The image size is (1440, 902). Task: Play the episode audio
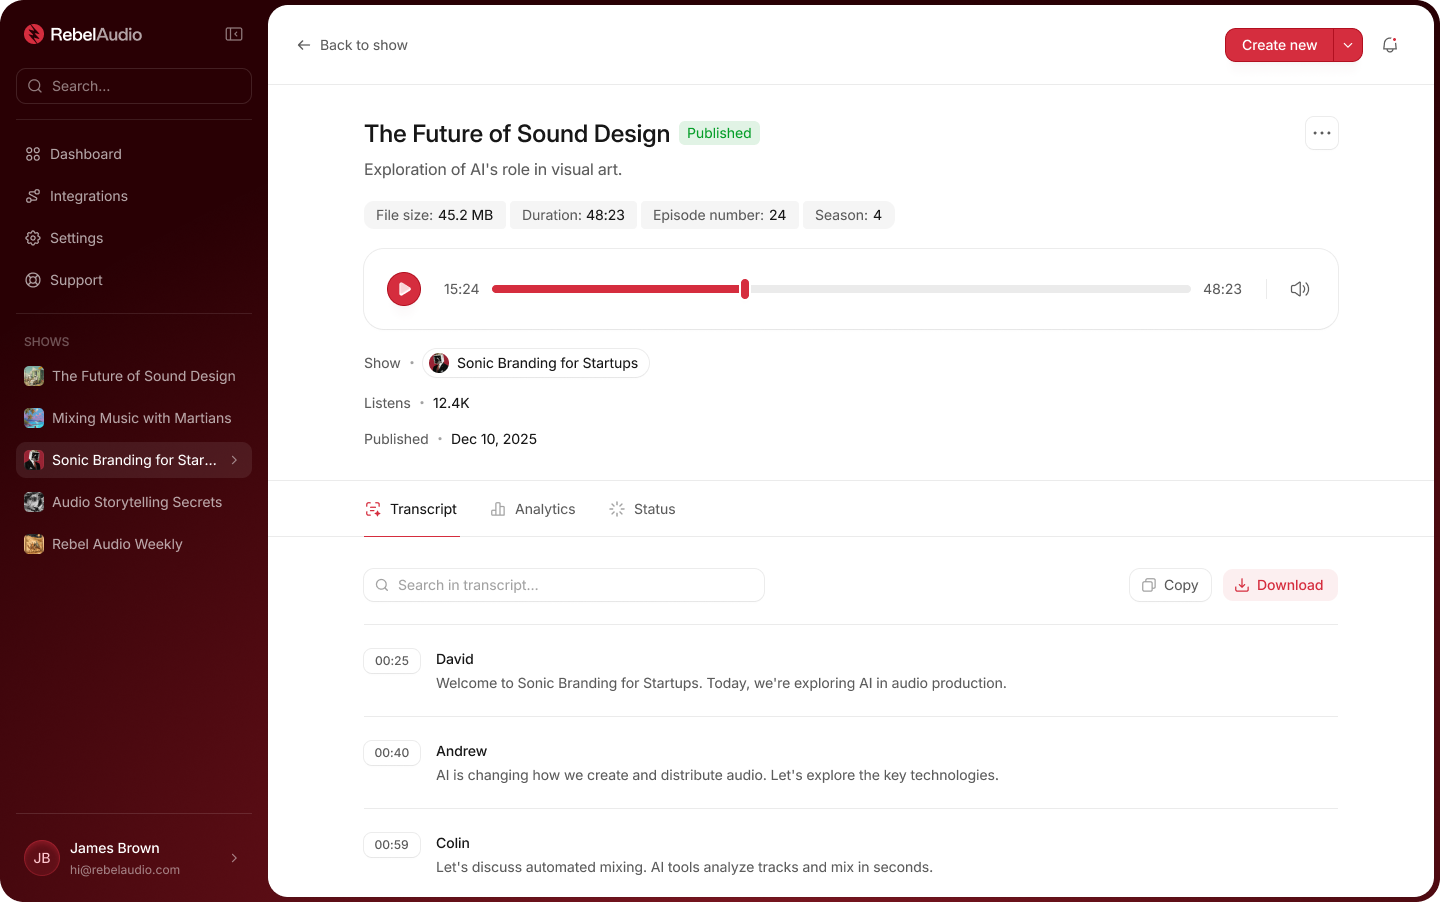(404, 289)
